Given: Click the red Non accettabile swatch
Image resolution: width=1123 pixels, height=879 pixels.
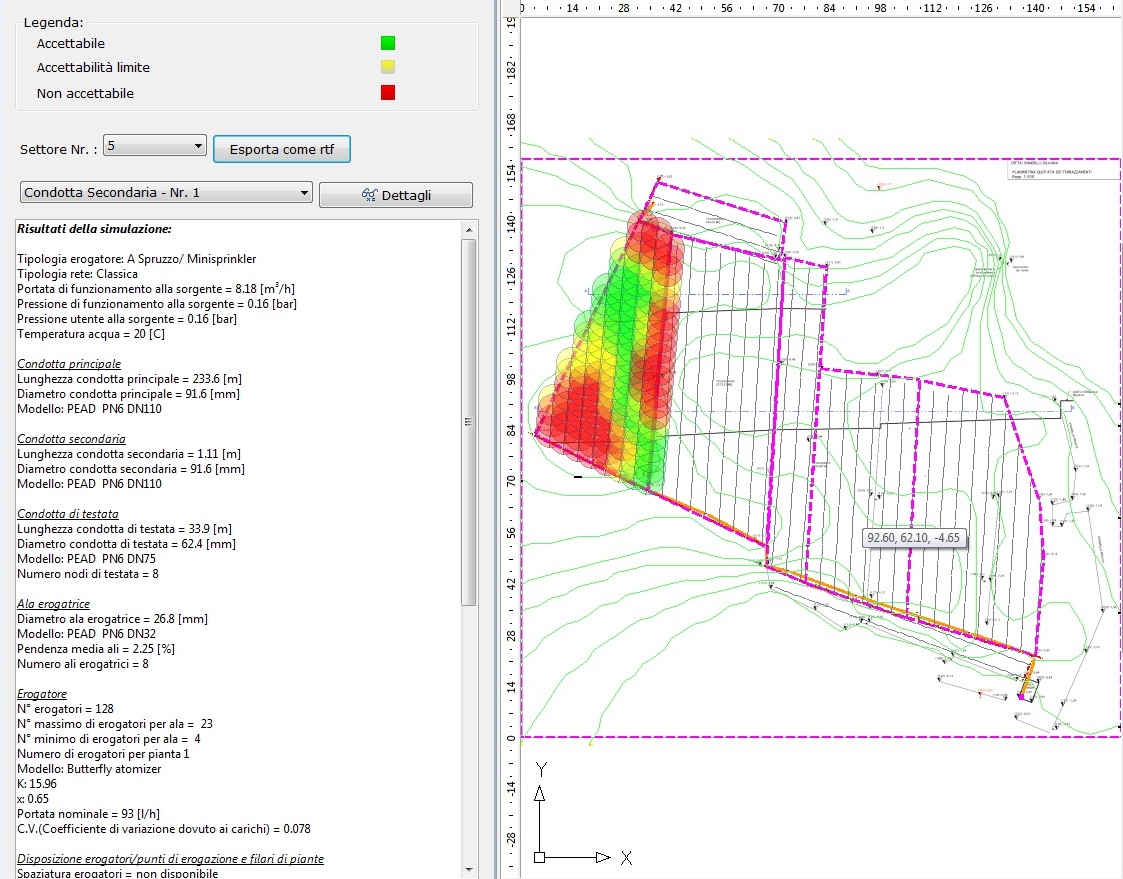Looking at the screenshot, I should tap(388, 93).
